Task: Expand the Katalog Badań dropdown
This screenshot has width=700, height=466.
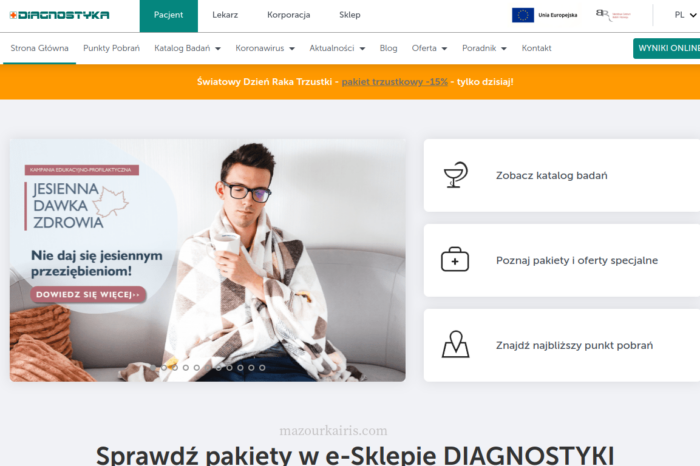Action: 188,48
